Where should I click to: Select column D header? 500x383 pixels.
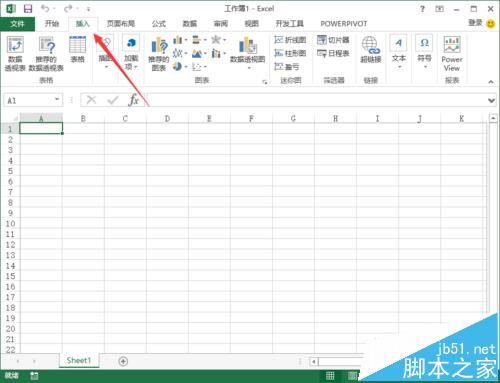167,118
